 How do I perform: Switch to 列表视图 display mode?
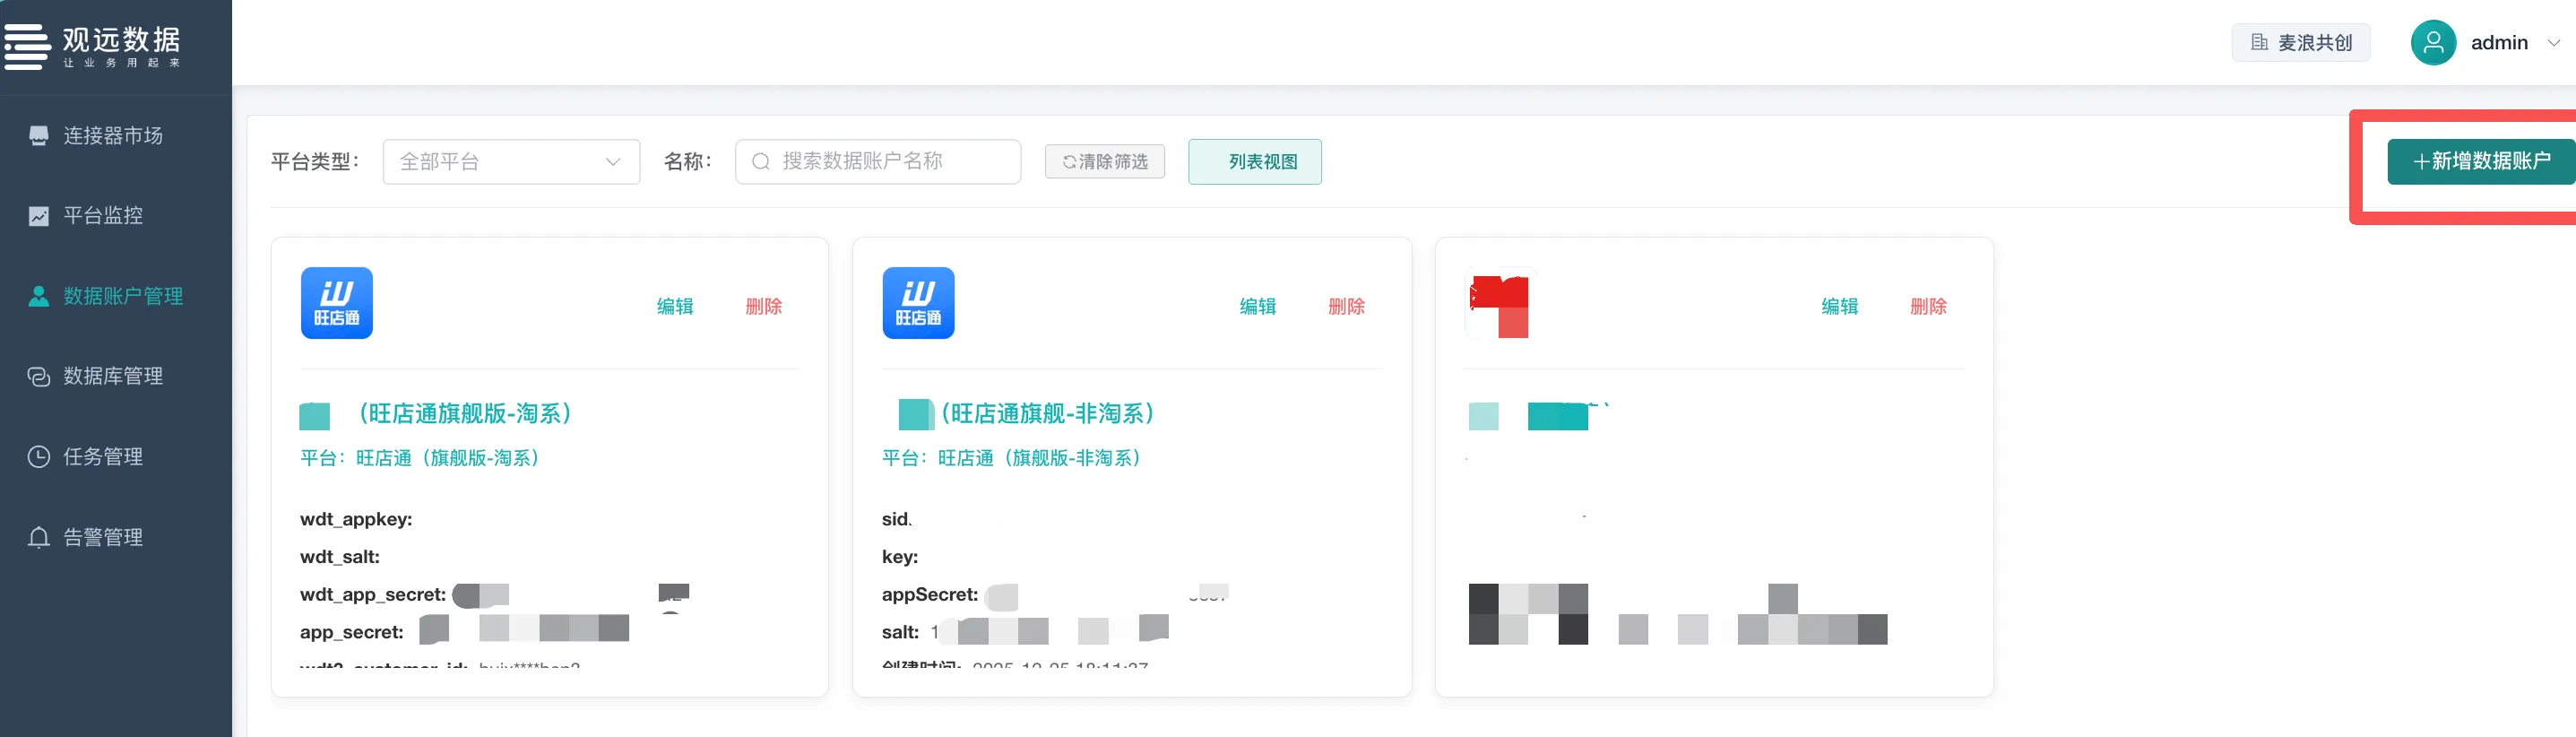tap(1254, 162)
